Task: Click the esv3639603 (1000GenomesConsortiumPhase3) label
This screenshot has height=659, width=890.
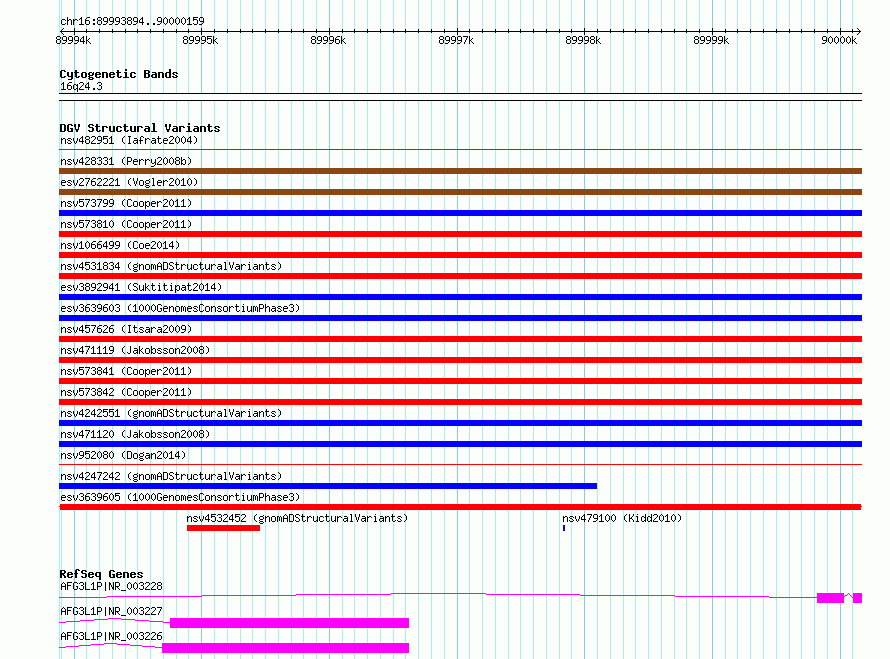Action: pos(180,308)
